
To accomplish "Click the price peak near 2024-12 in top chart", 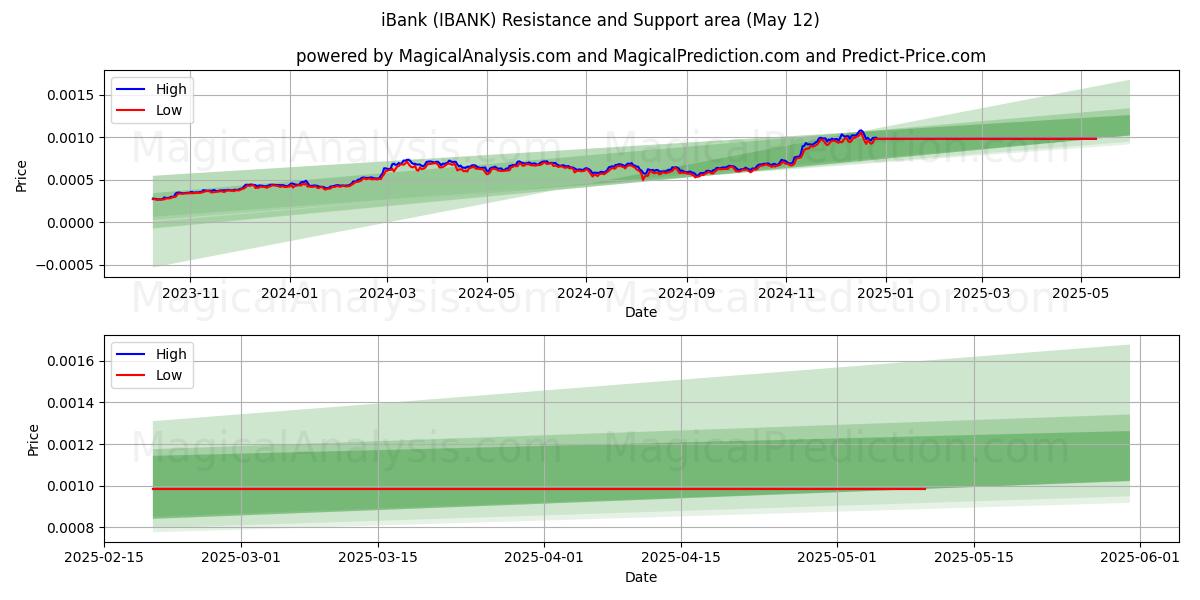I will coord(860,131).
